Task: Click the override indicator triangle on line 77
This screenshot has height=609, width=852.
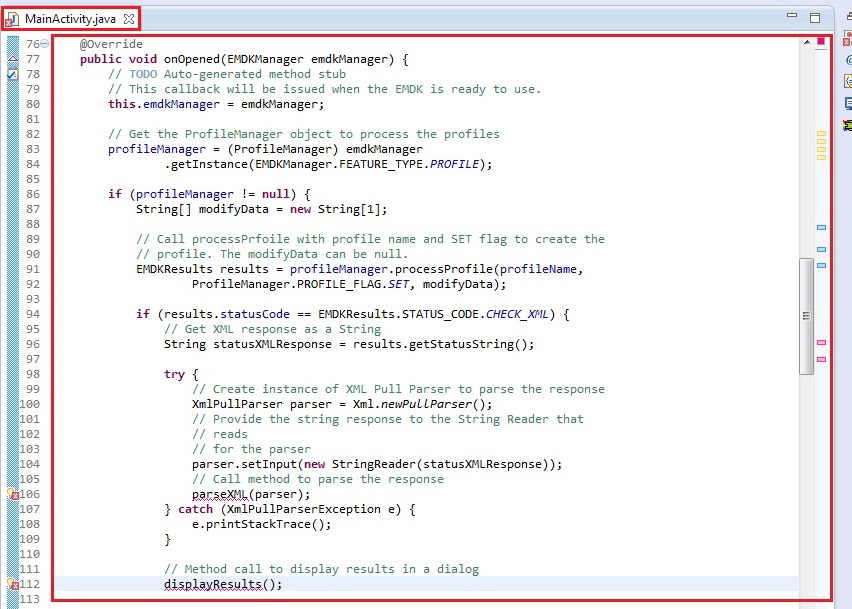Action: coord(13,60)
